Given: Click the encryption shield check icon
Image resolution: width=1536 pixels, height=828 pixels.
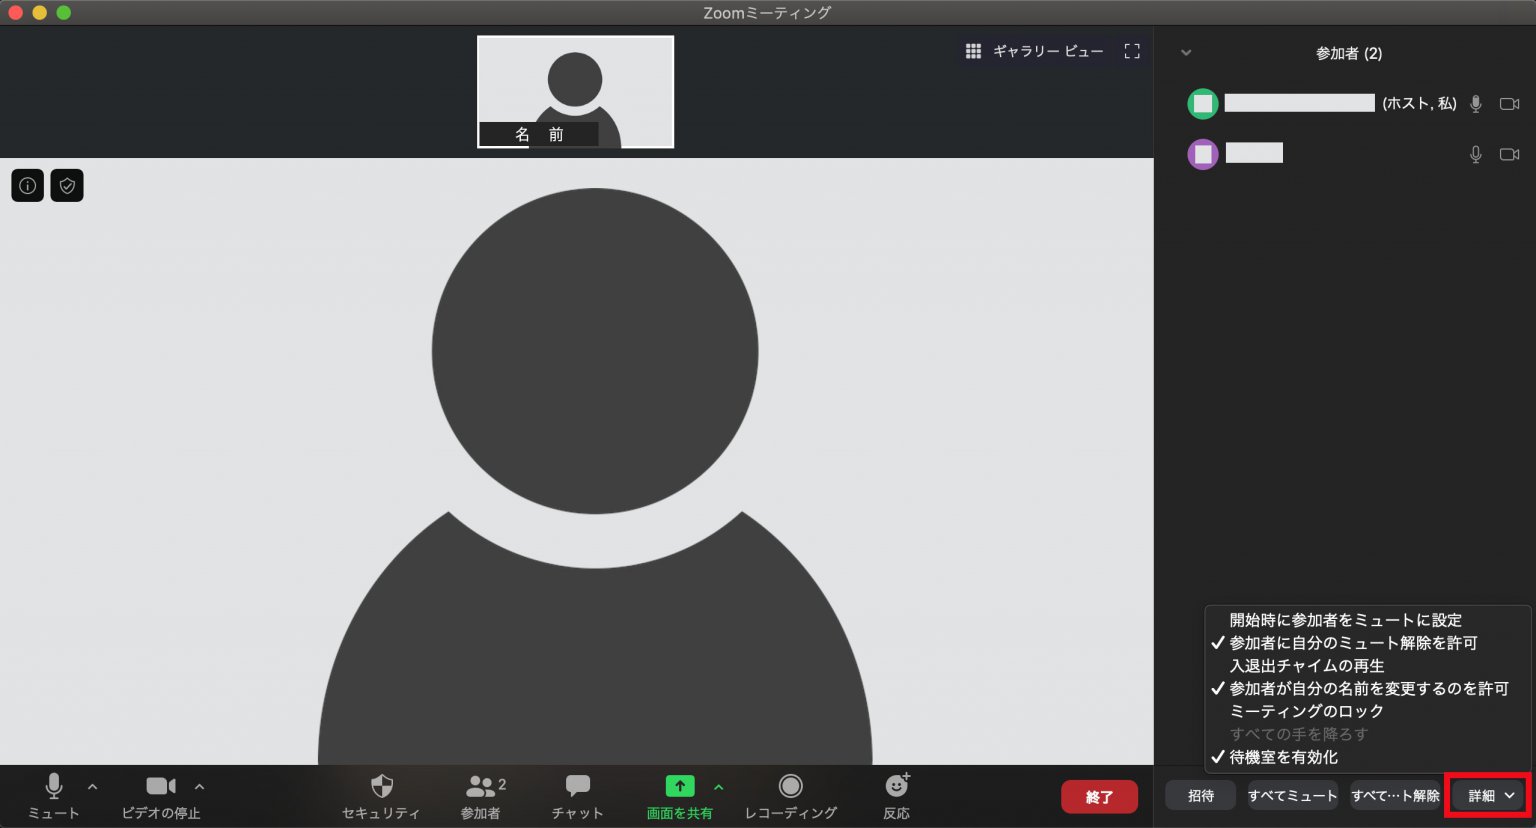Looking at the screenshot, I should pos(67,185).
